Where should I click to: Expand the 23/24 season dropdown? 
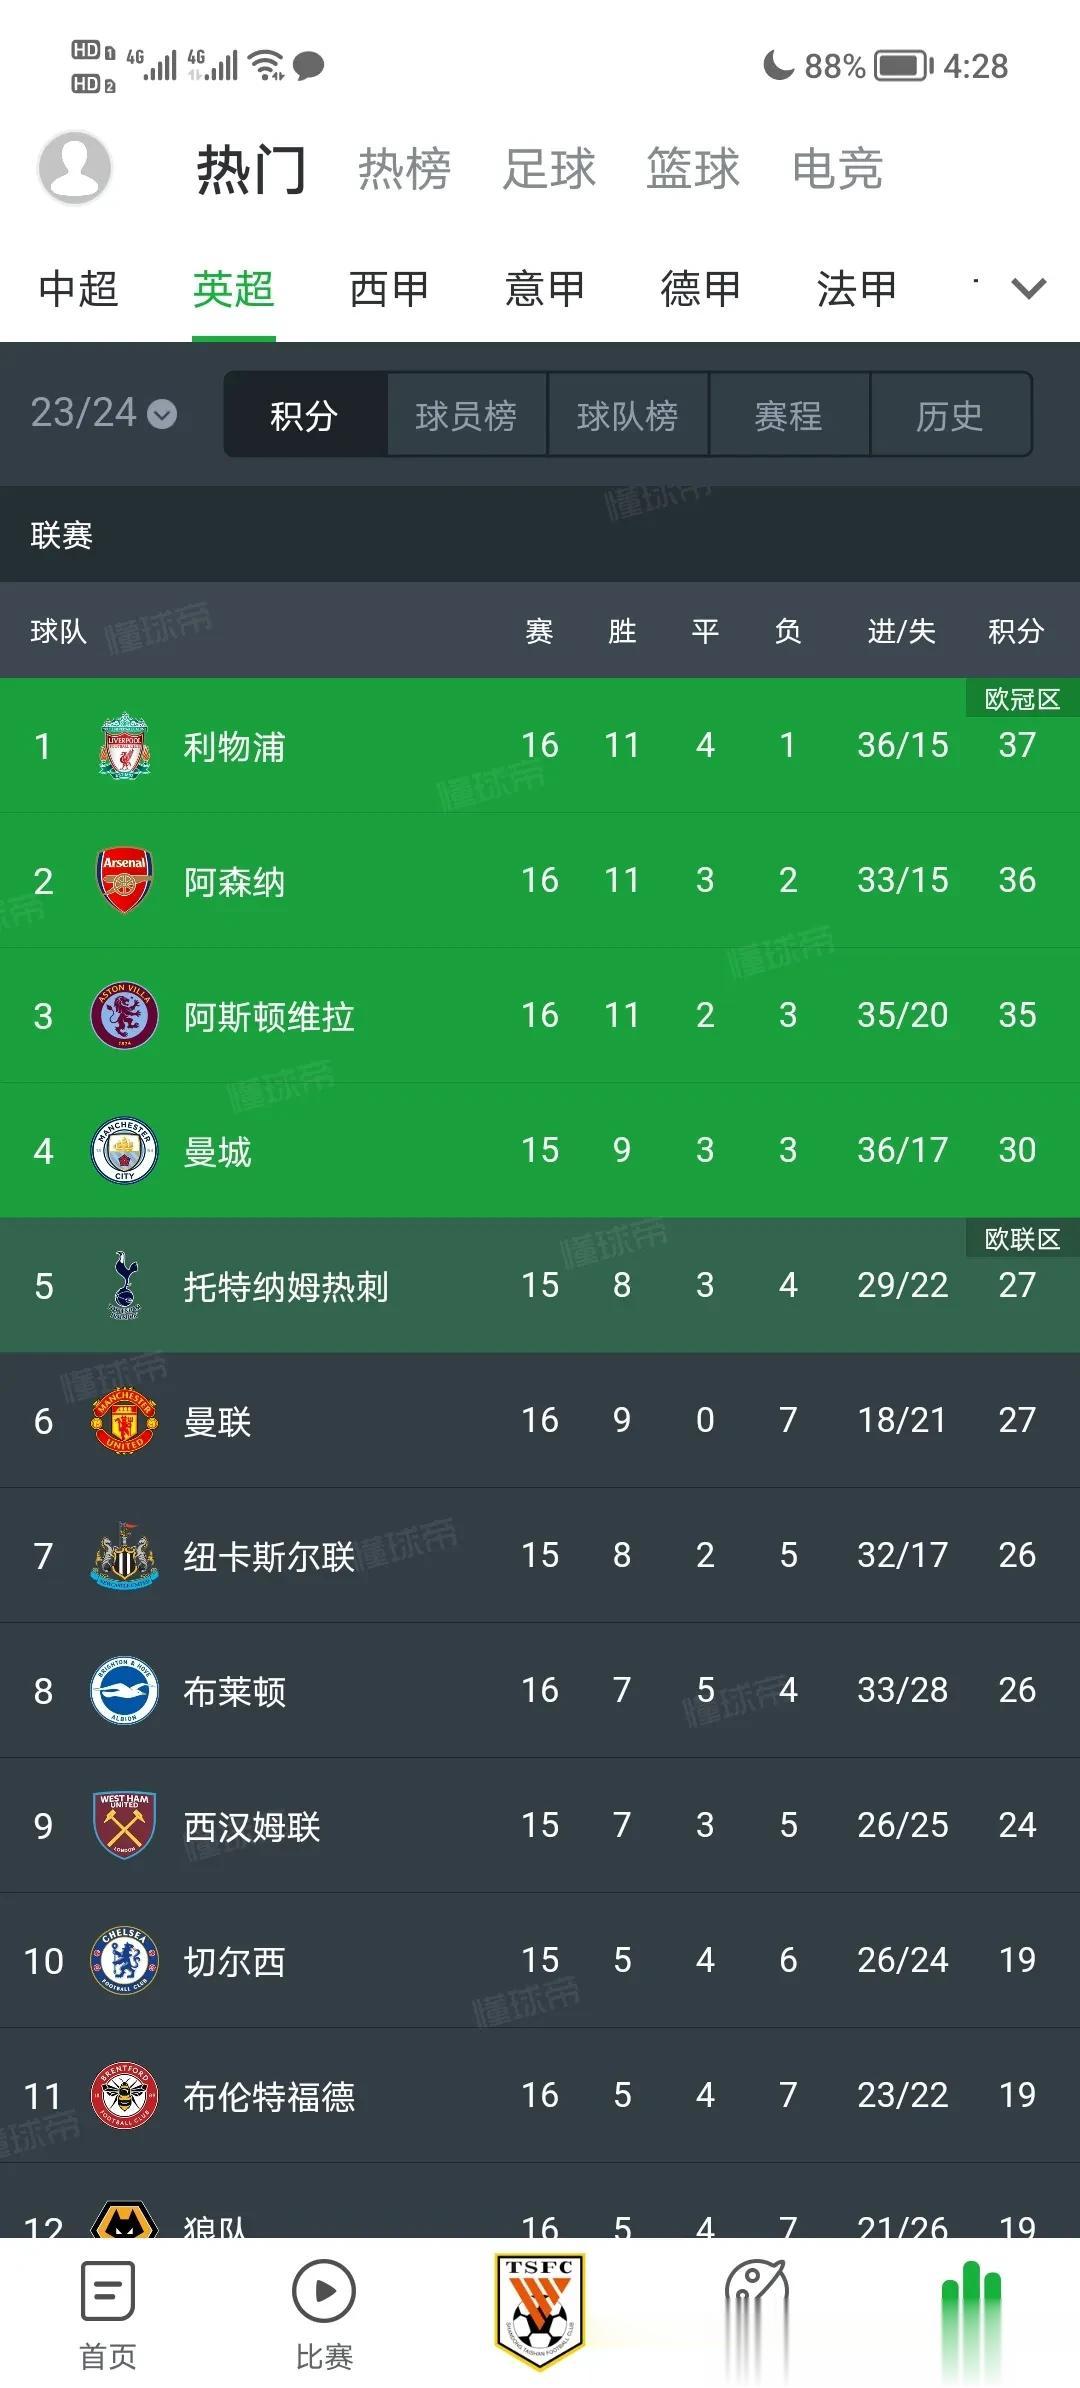point(104,413)
